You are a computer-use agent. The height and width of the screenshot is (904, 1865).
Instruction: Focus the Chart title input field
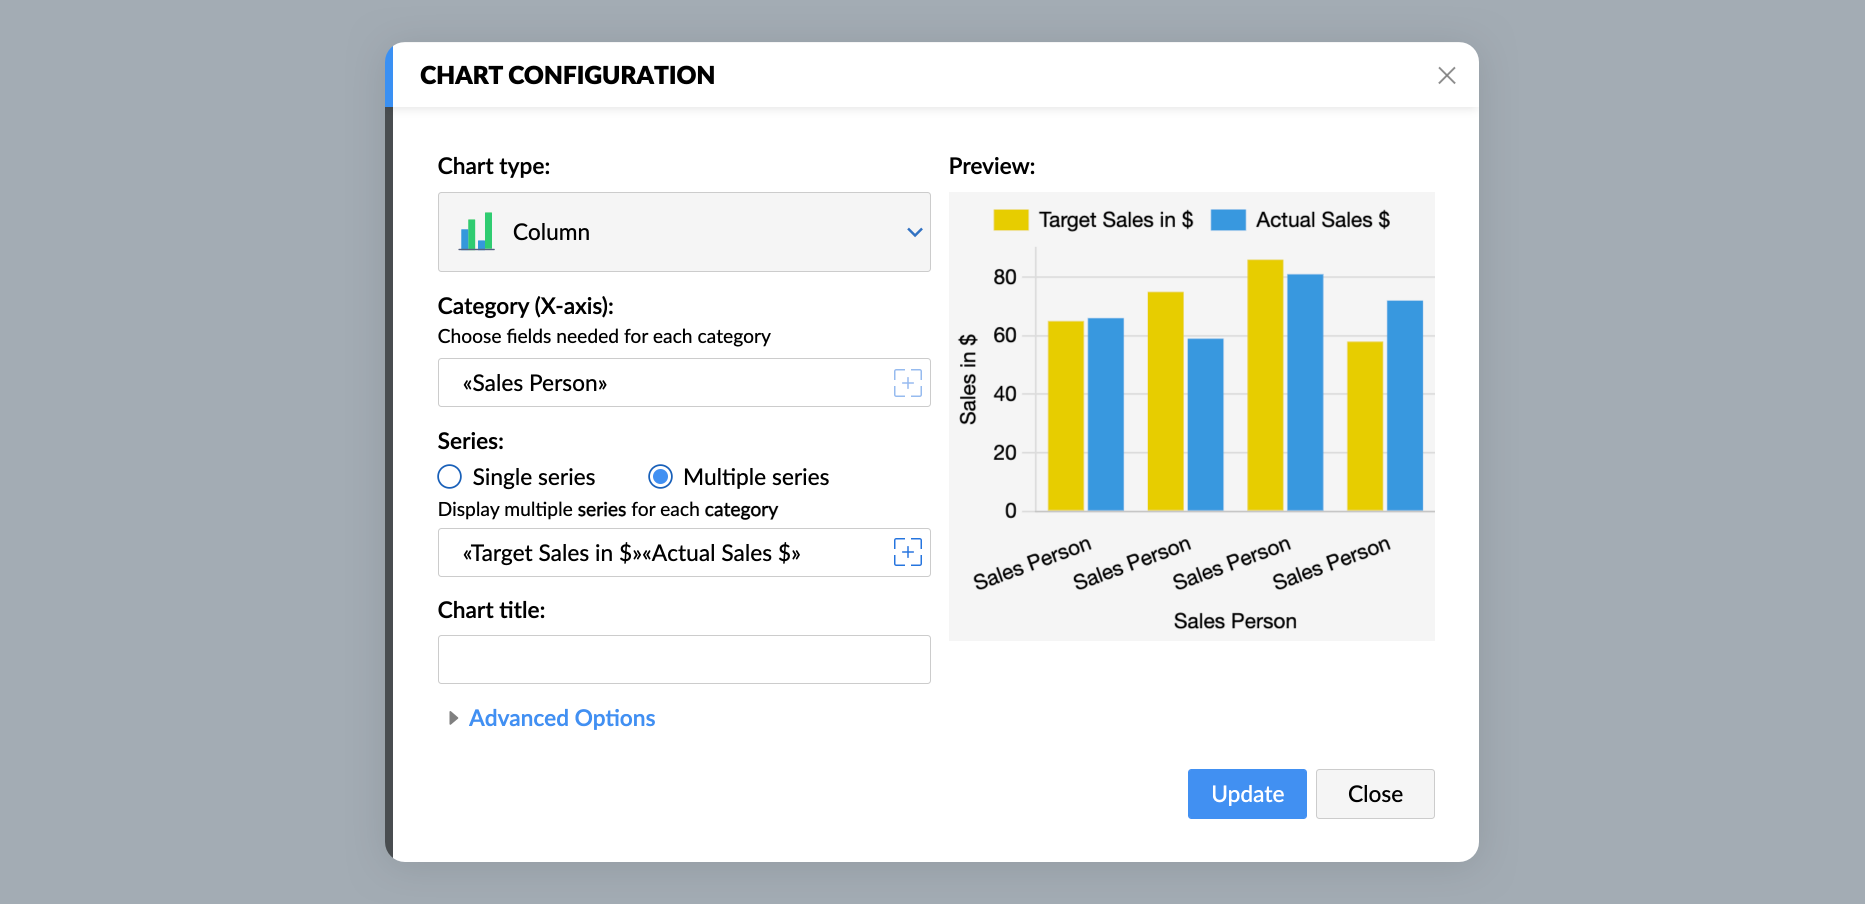684,660
